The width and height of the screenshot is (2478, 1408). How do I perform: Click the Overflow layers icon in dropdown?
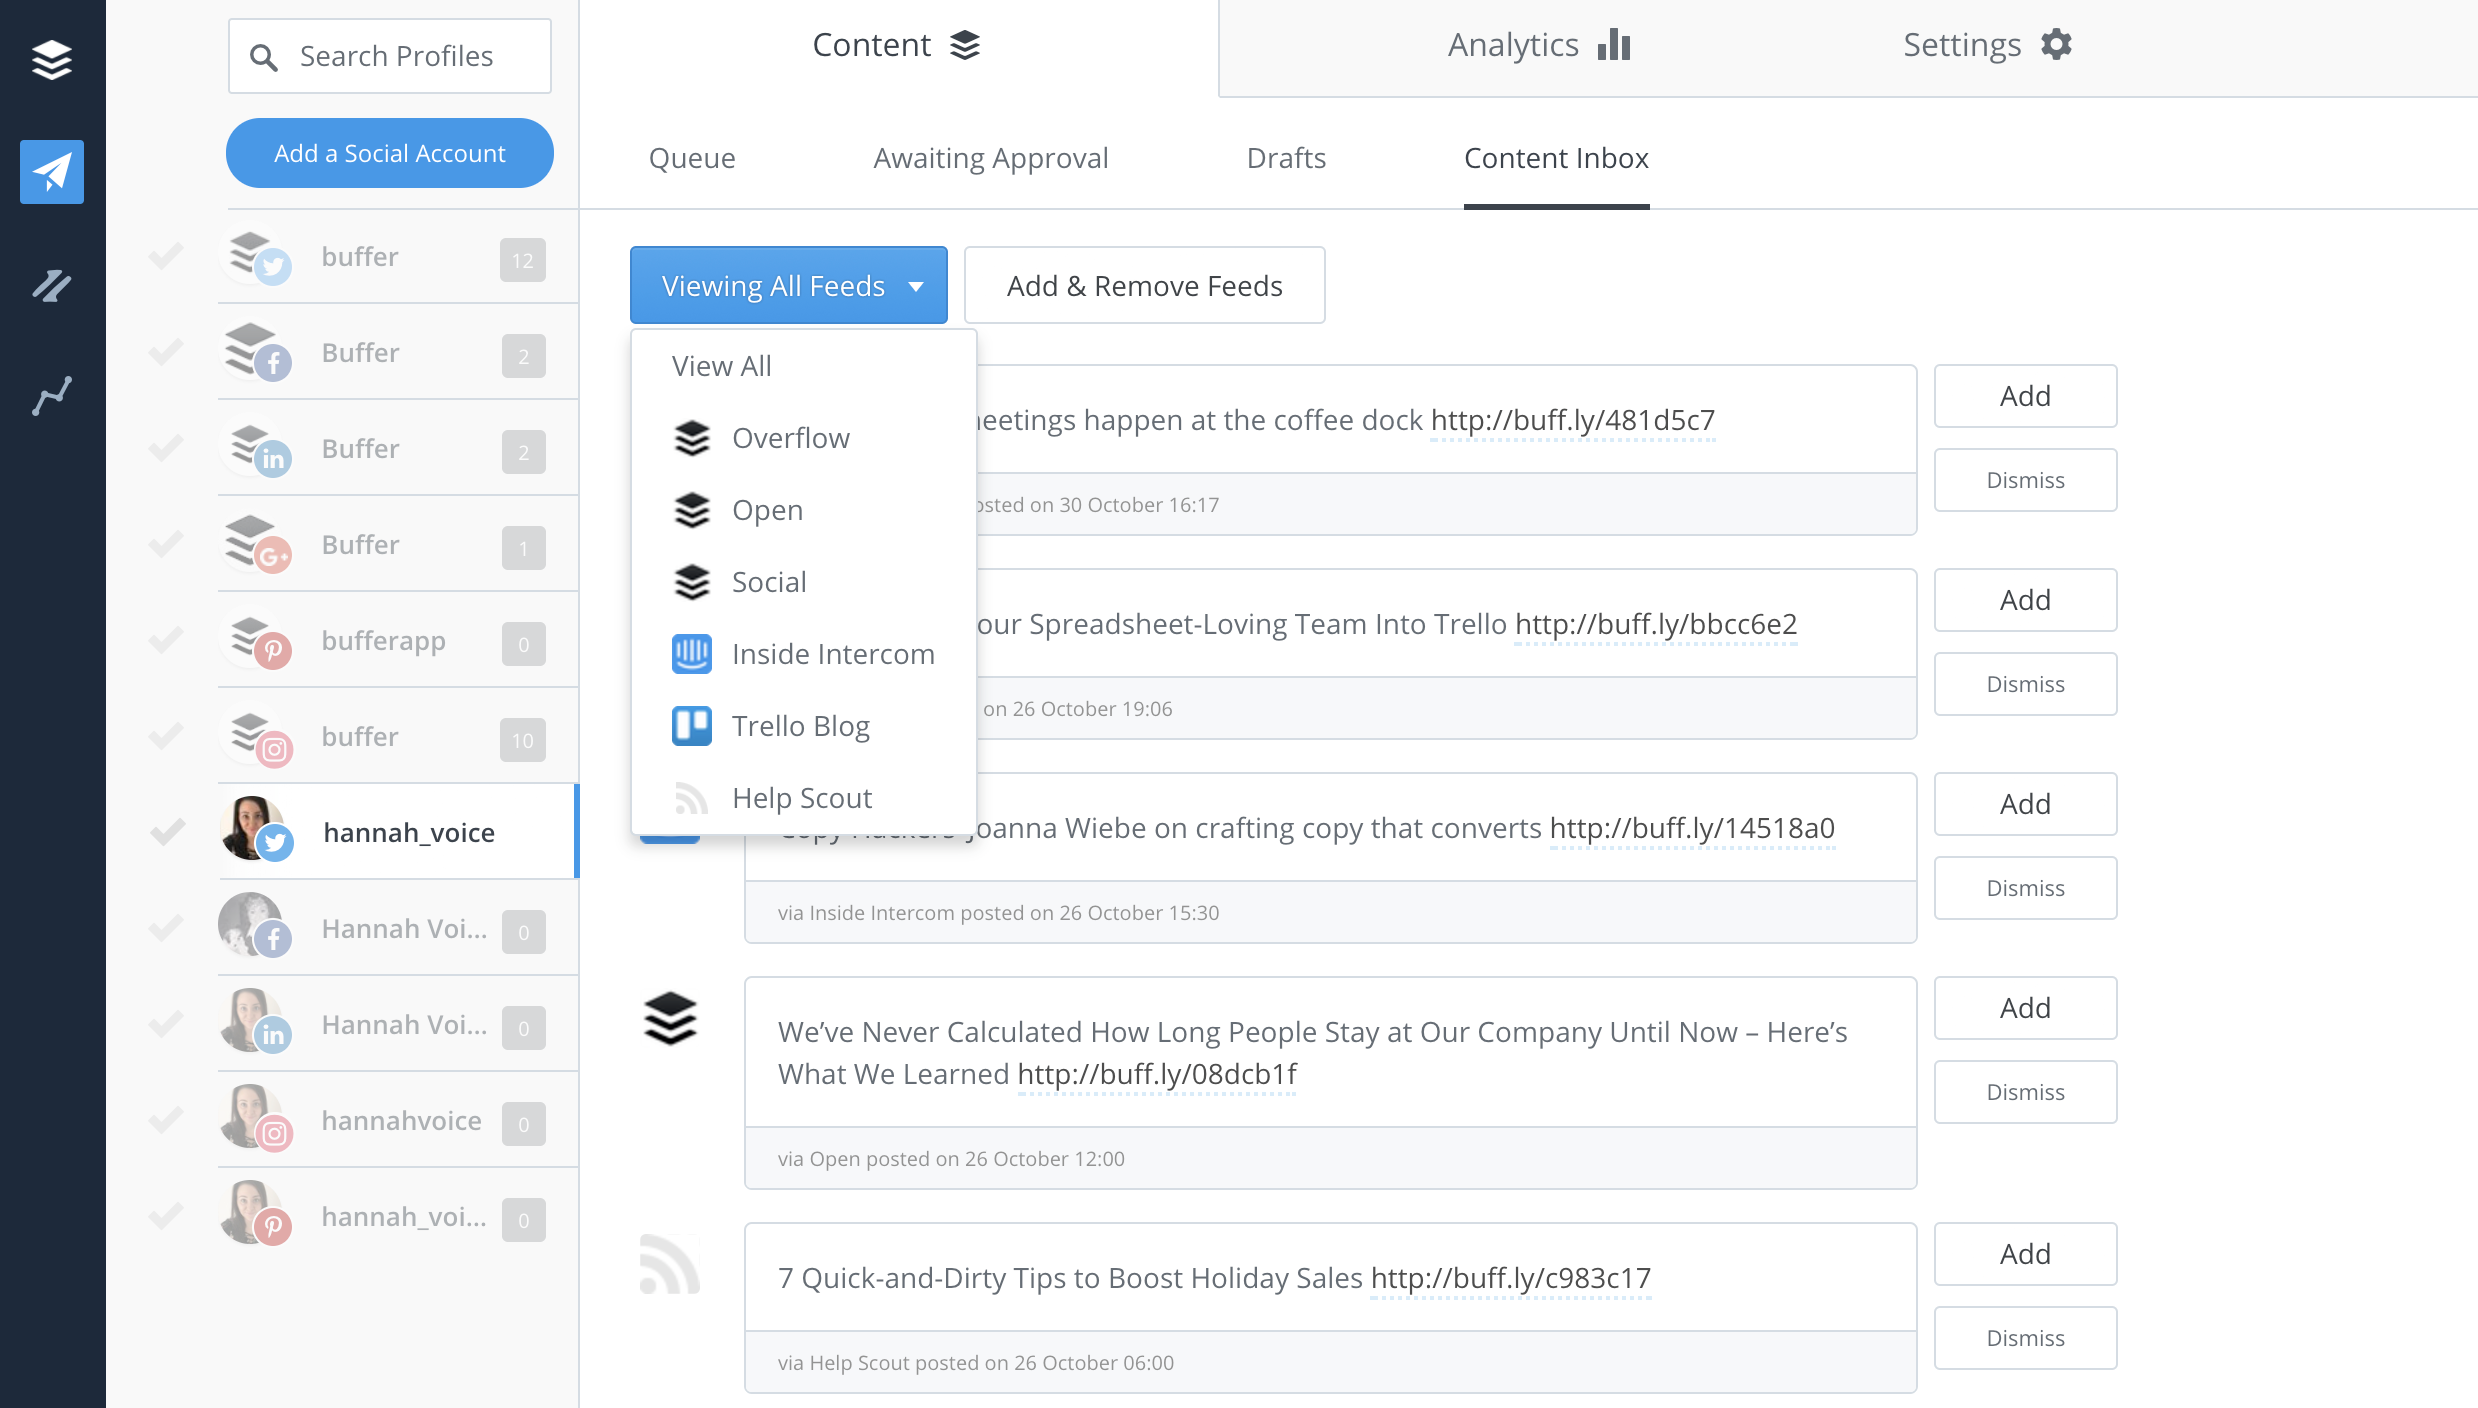(691, 438)
